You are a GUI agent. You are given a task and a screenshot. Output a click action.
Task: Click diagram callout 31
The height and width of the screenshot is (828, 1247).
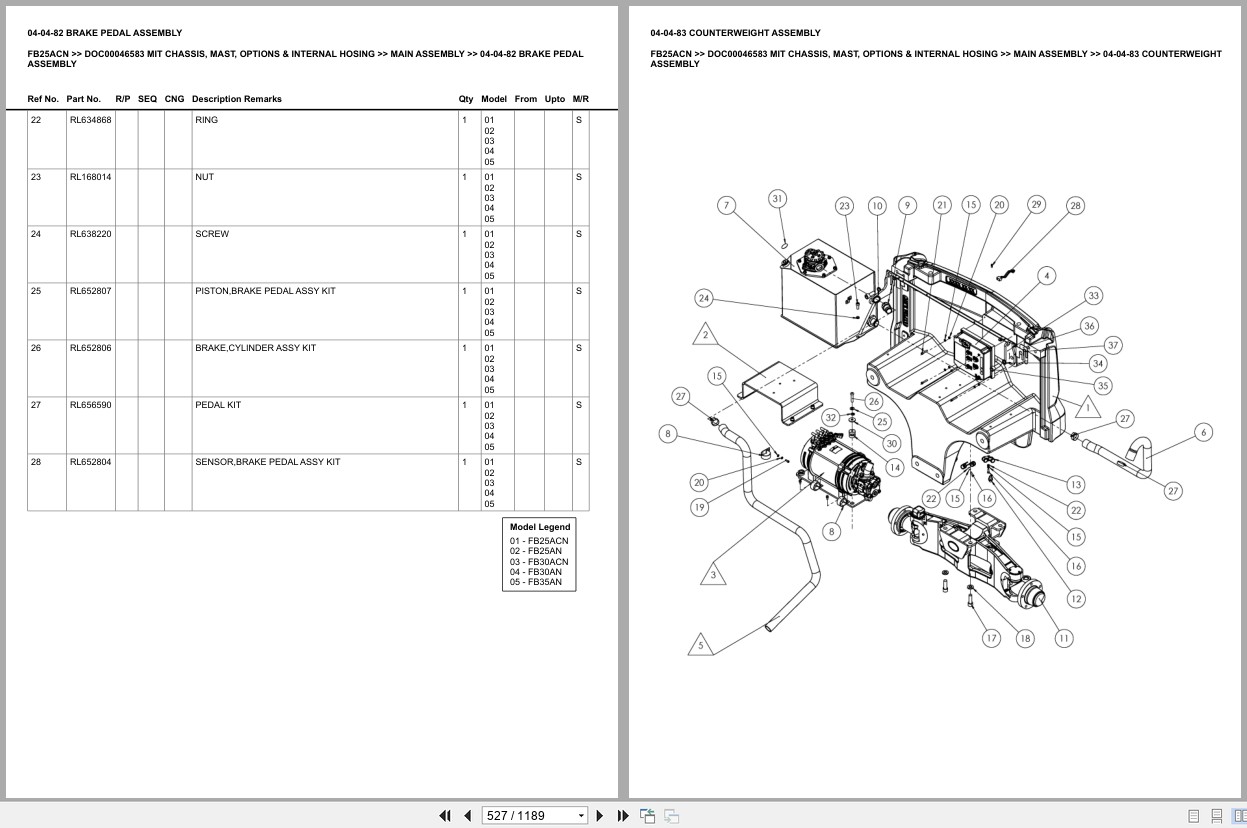tap(778, 199)
